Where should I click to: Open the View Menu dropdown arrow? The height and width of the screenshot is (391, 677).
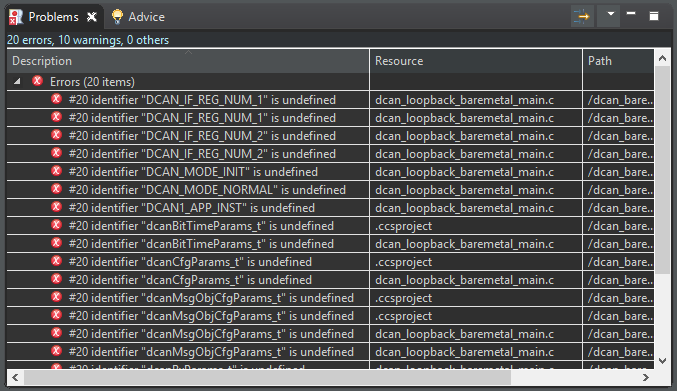(611, 14)
